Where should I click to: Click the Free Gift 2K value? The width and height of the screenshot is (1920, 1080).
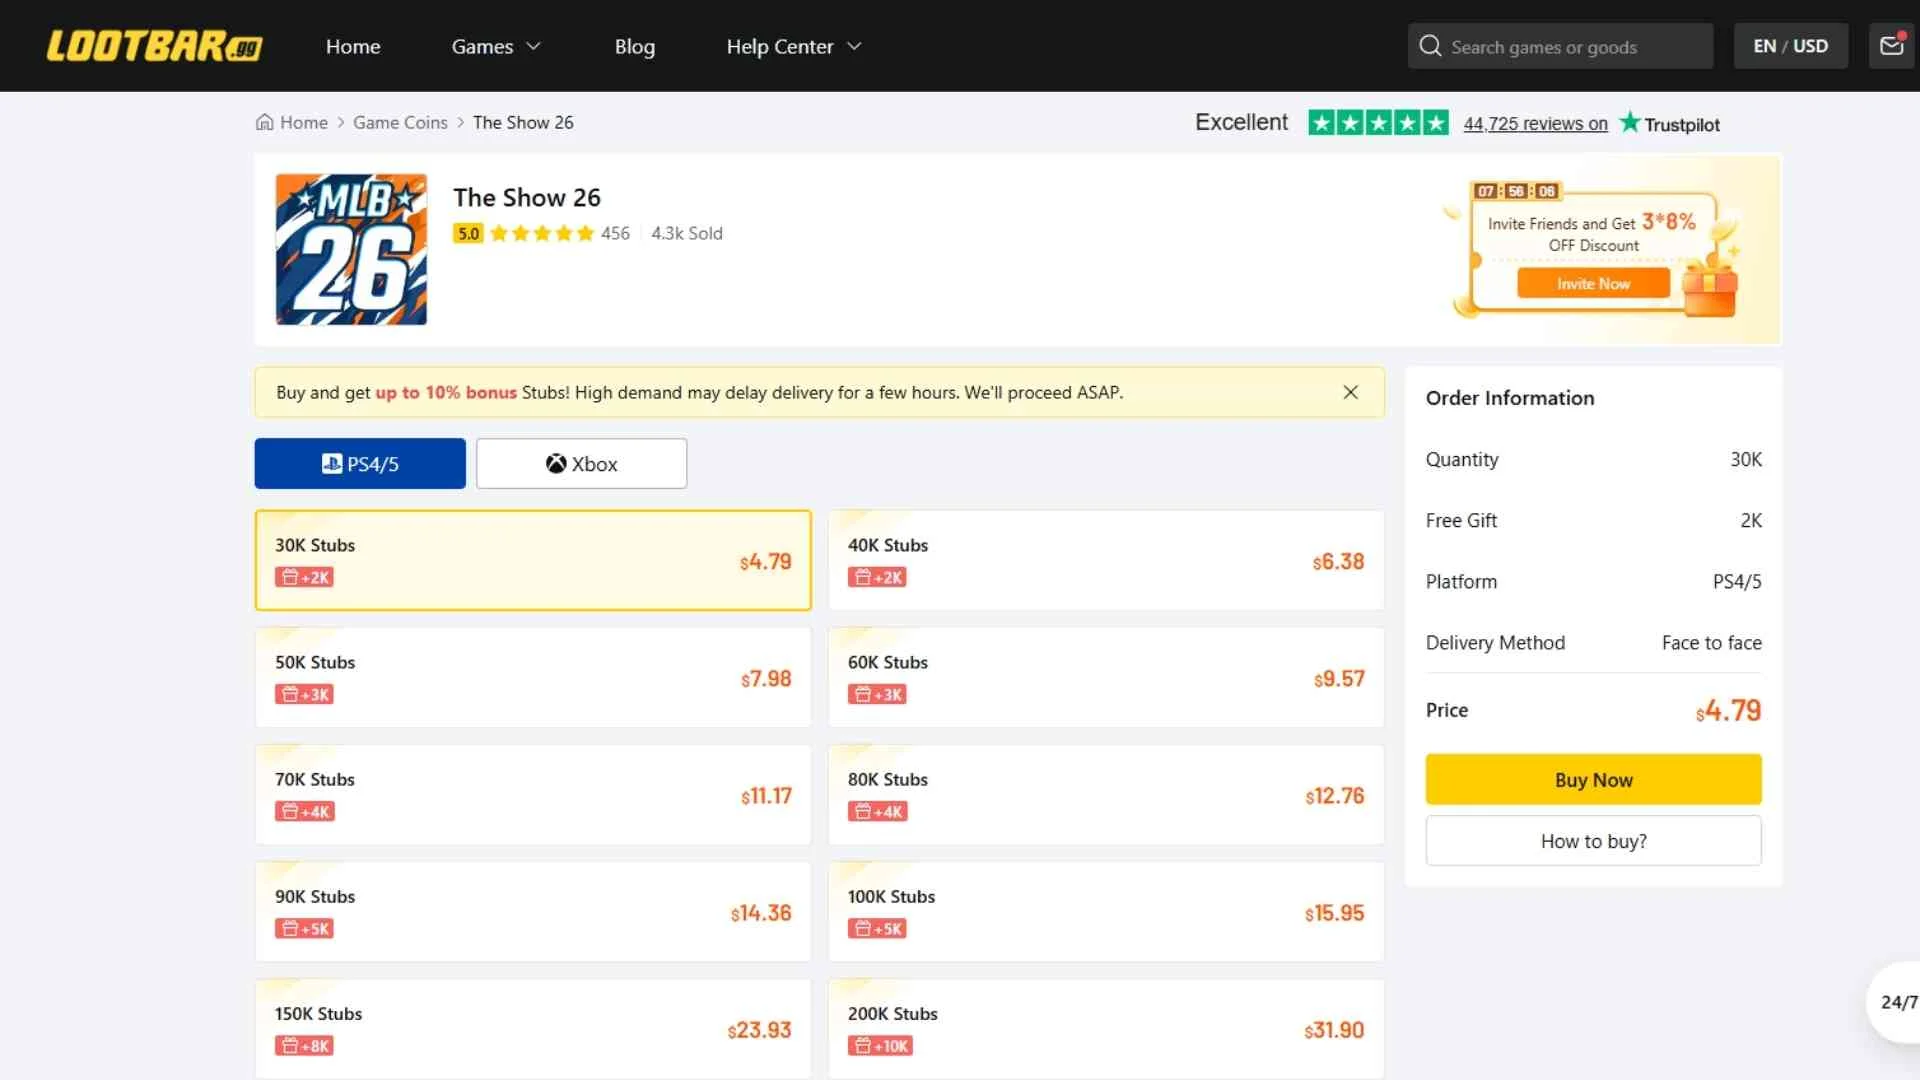click(1750, 520)
